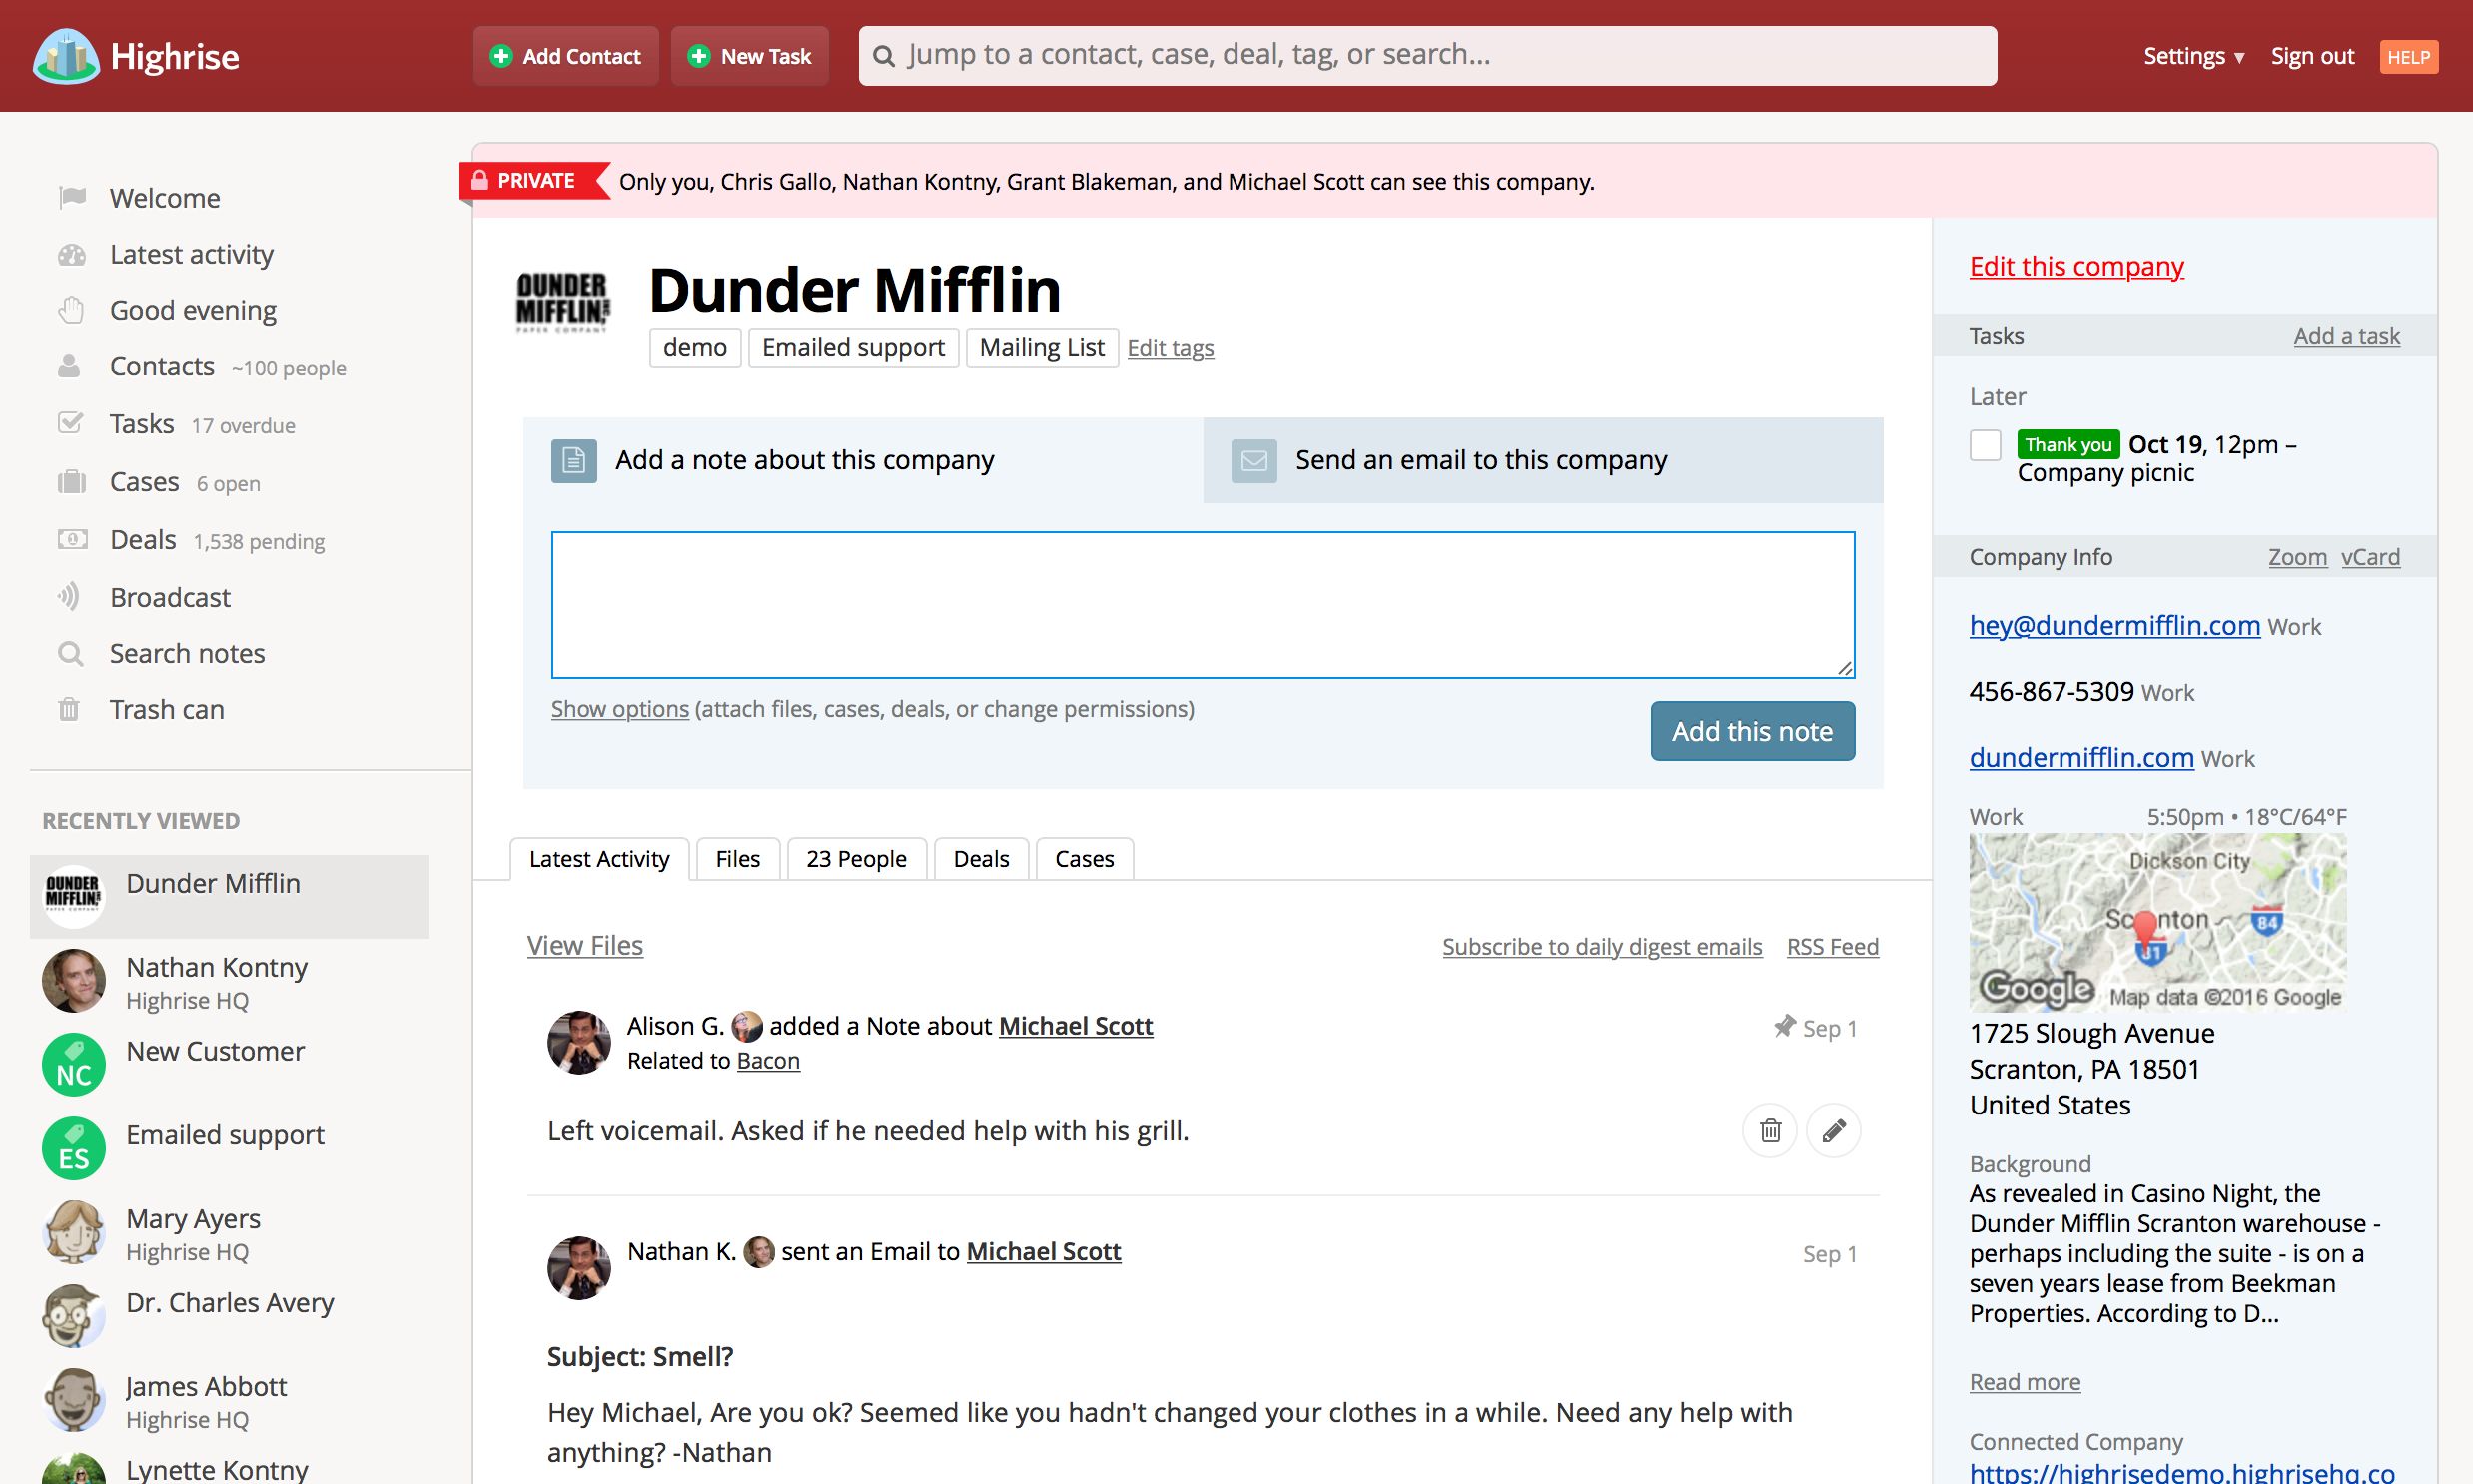Open the Files tab

tap(737, 858)
